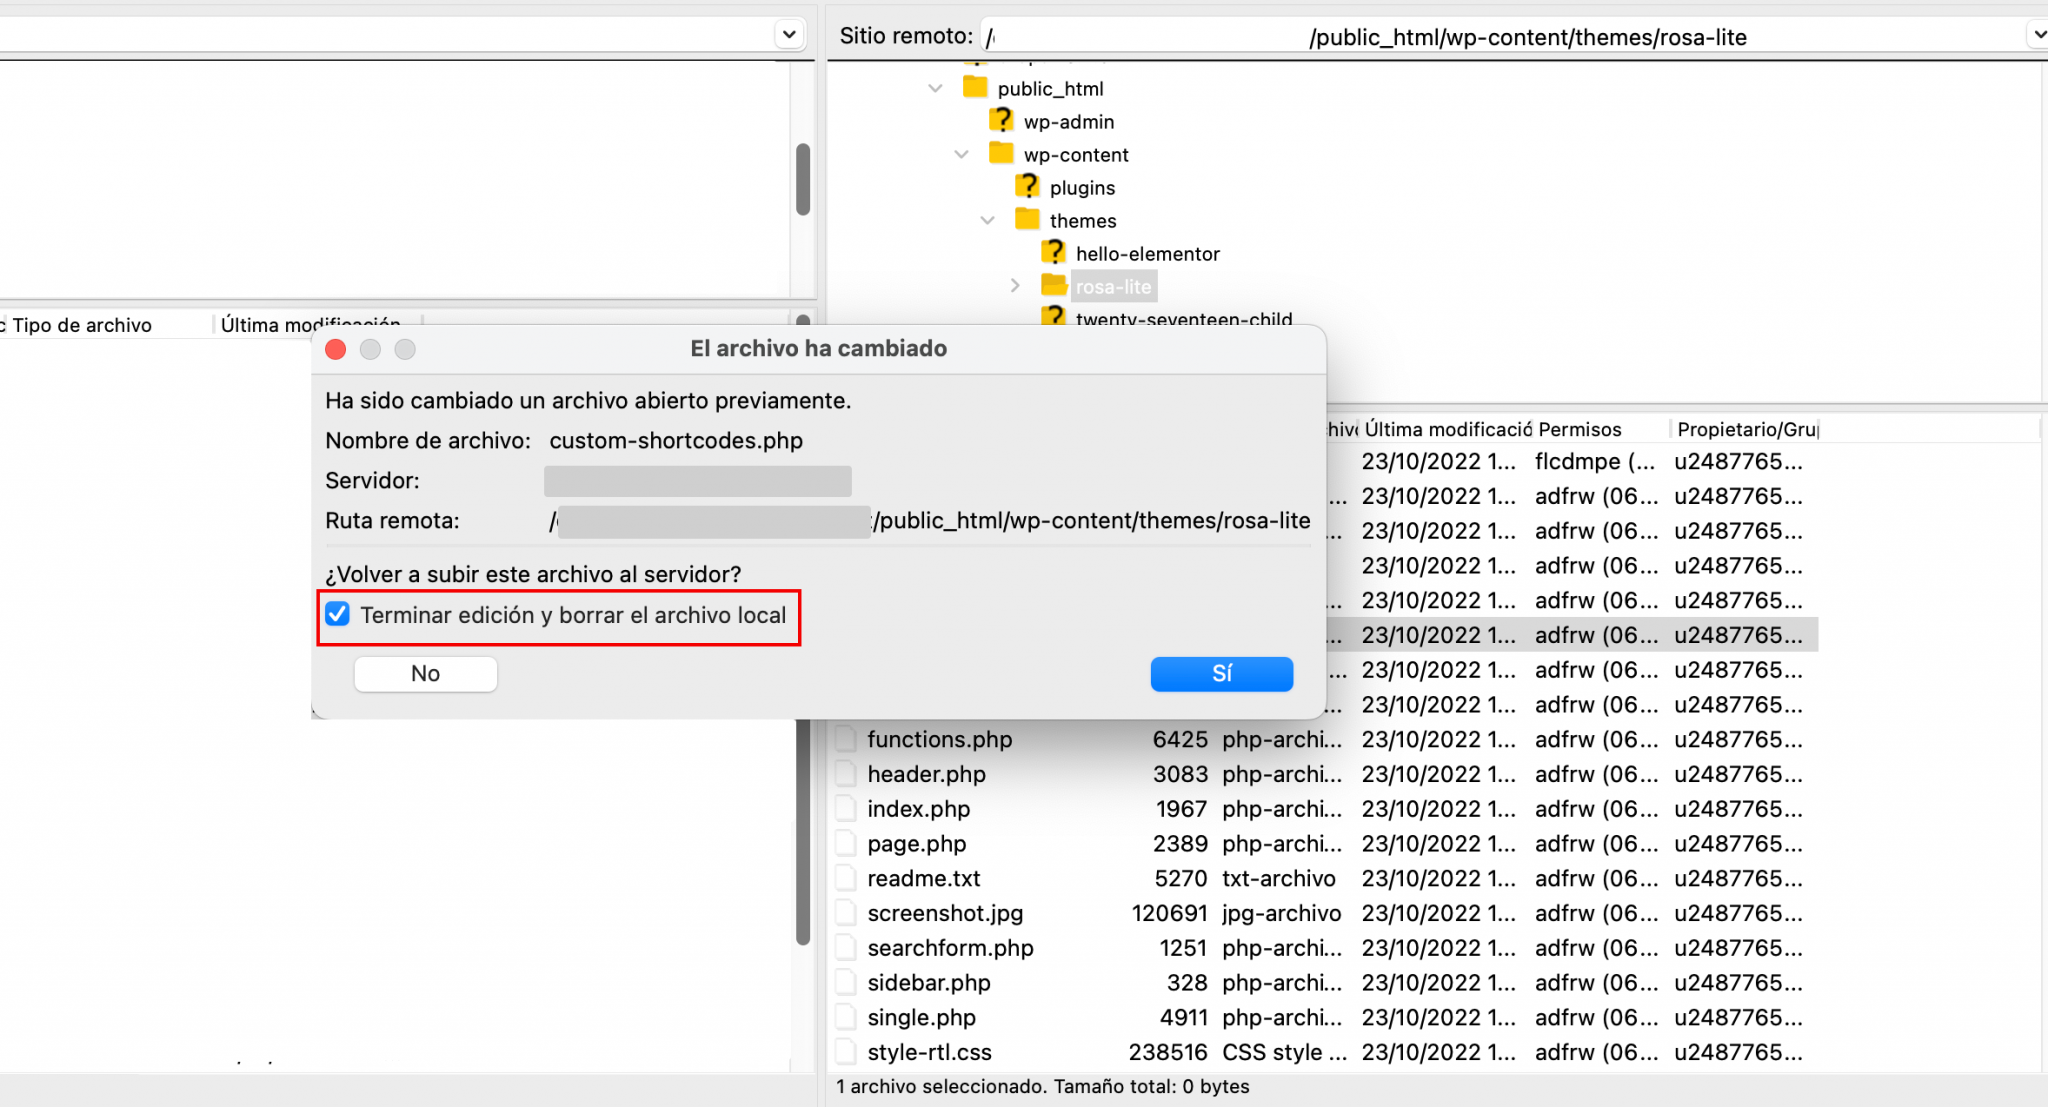2048x1107 pixels.
Task: Click the style-rtl.css file icon
Action: 845,1051
